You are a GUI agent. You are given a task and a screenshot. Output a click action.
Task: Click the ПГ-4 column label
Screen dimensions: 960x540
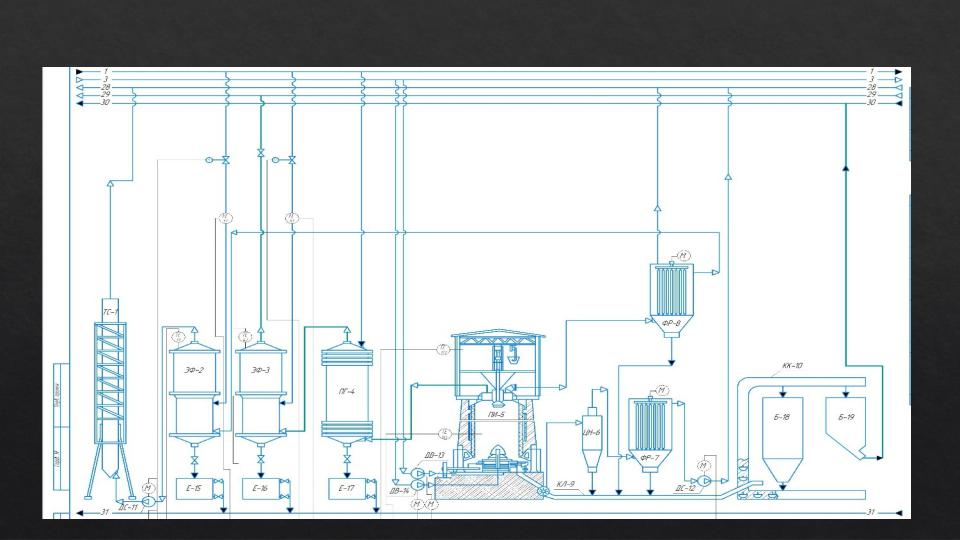tap(347, 391)
